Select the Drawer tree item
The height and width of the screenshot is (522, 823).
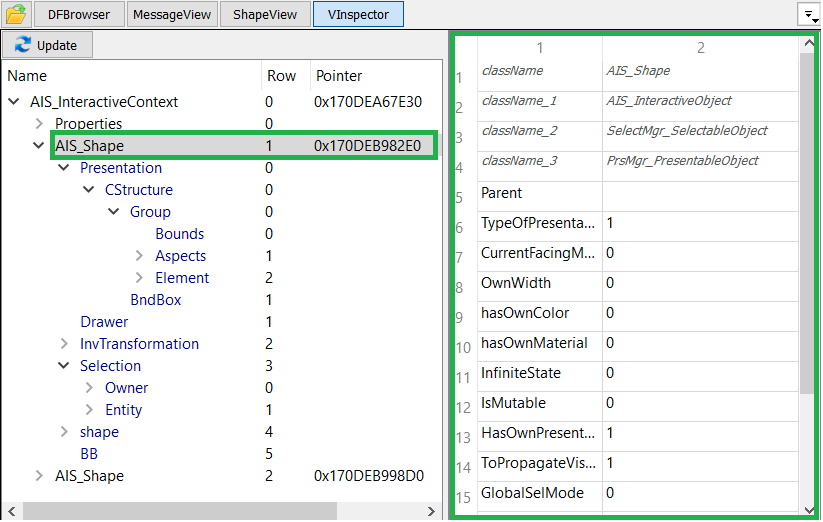[104, 322]
